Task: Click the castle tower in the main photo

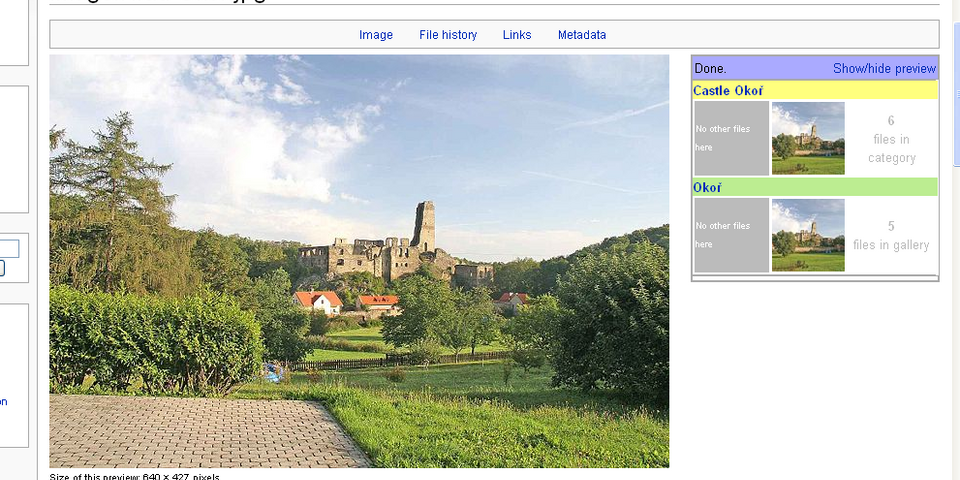Action: click(424, 225)
